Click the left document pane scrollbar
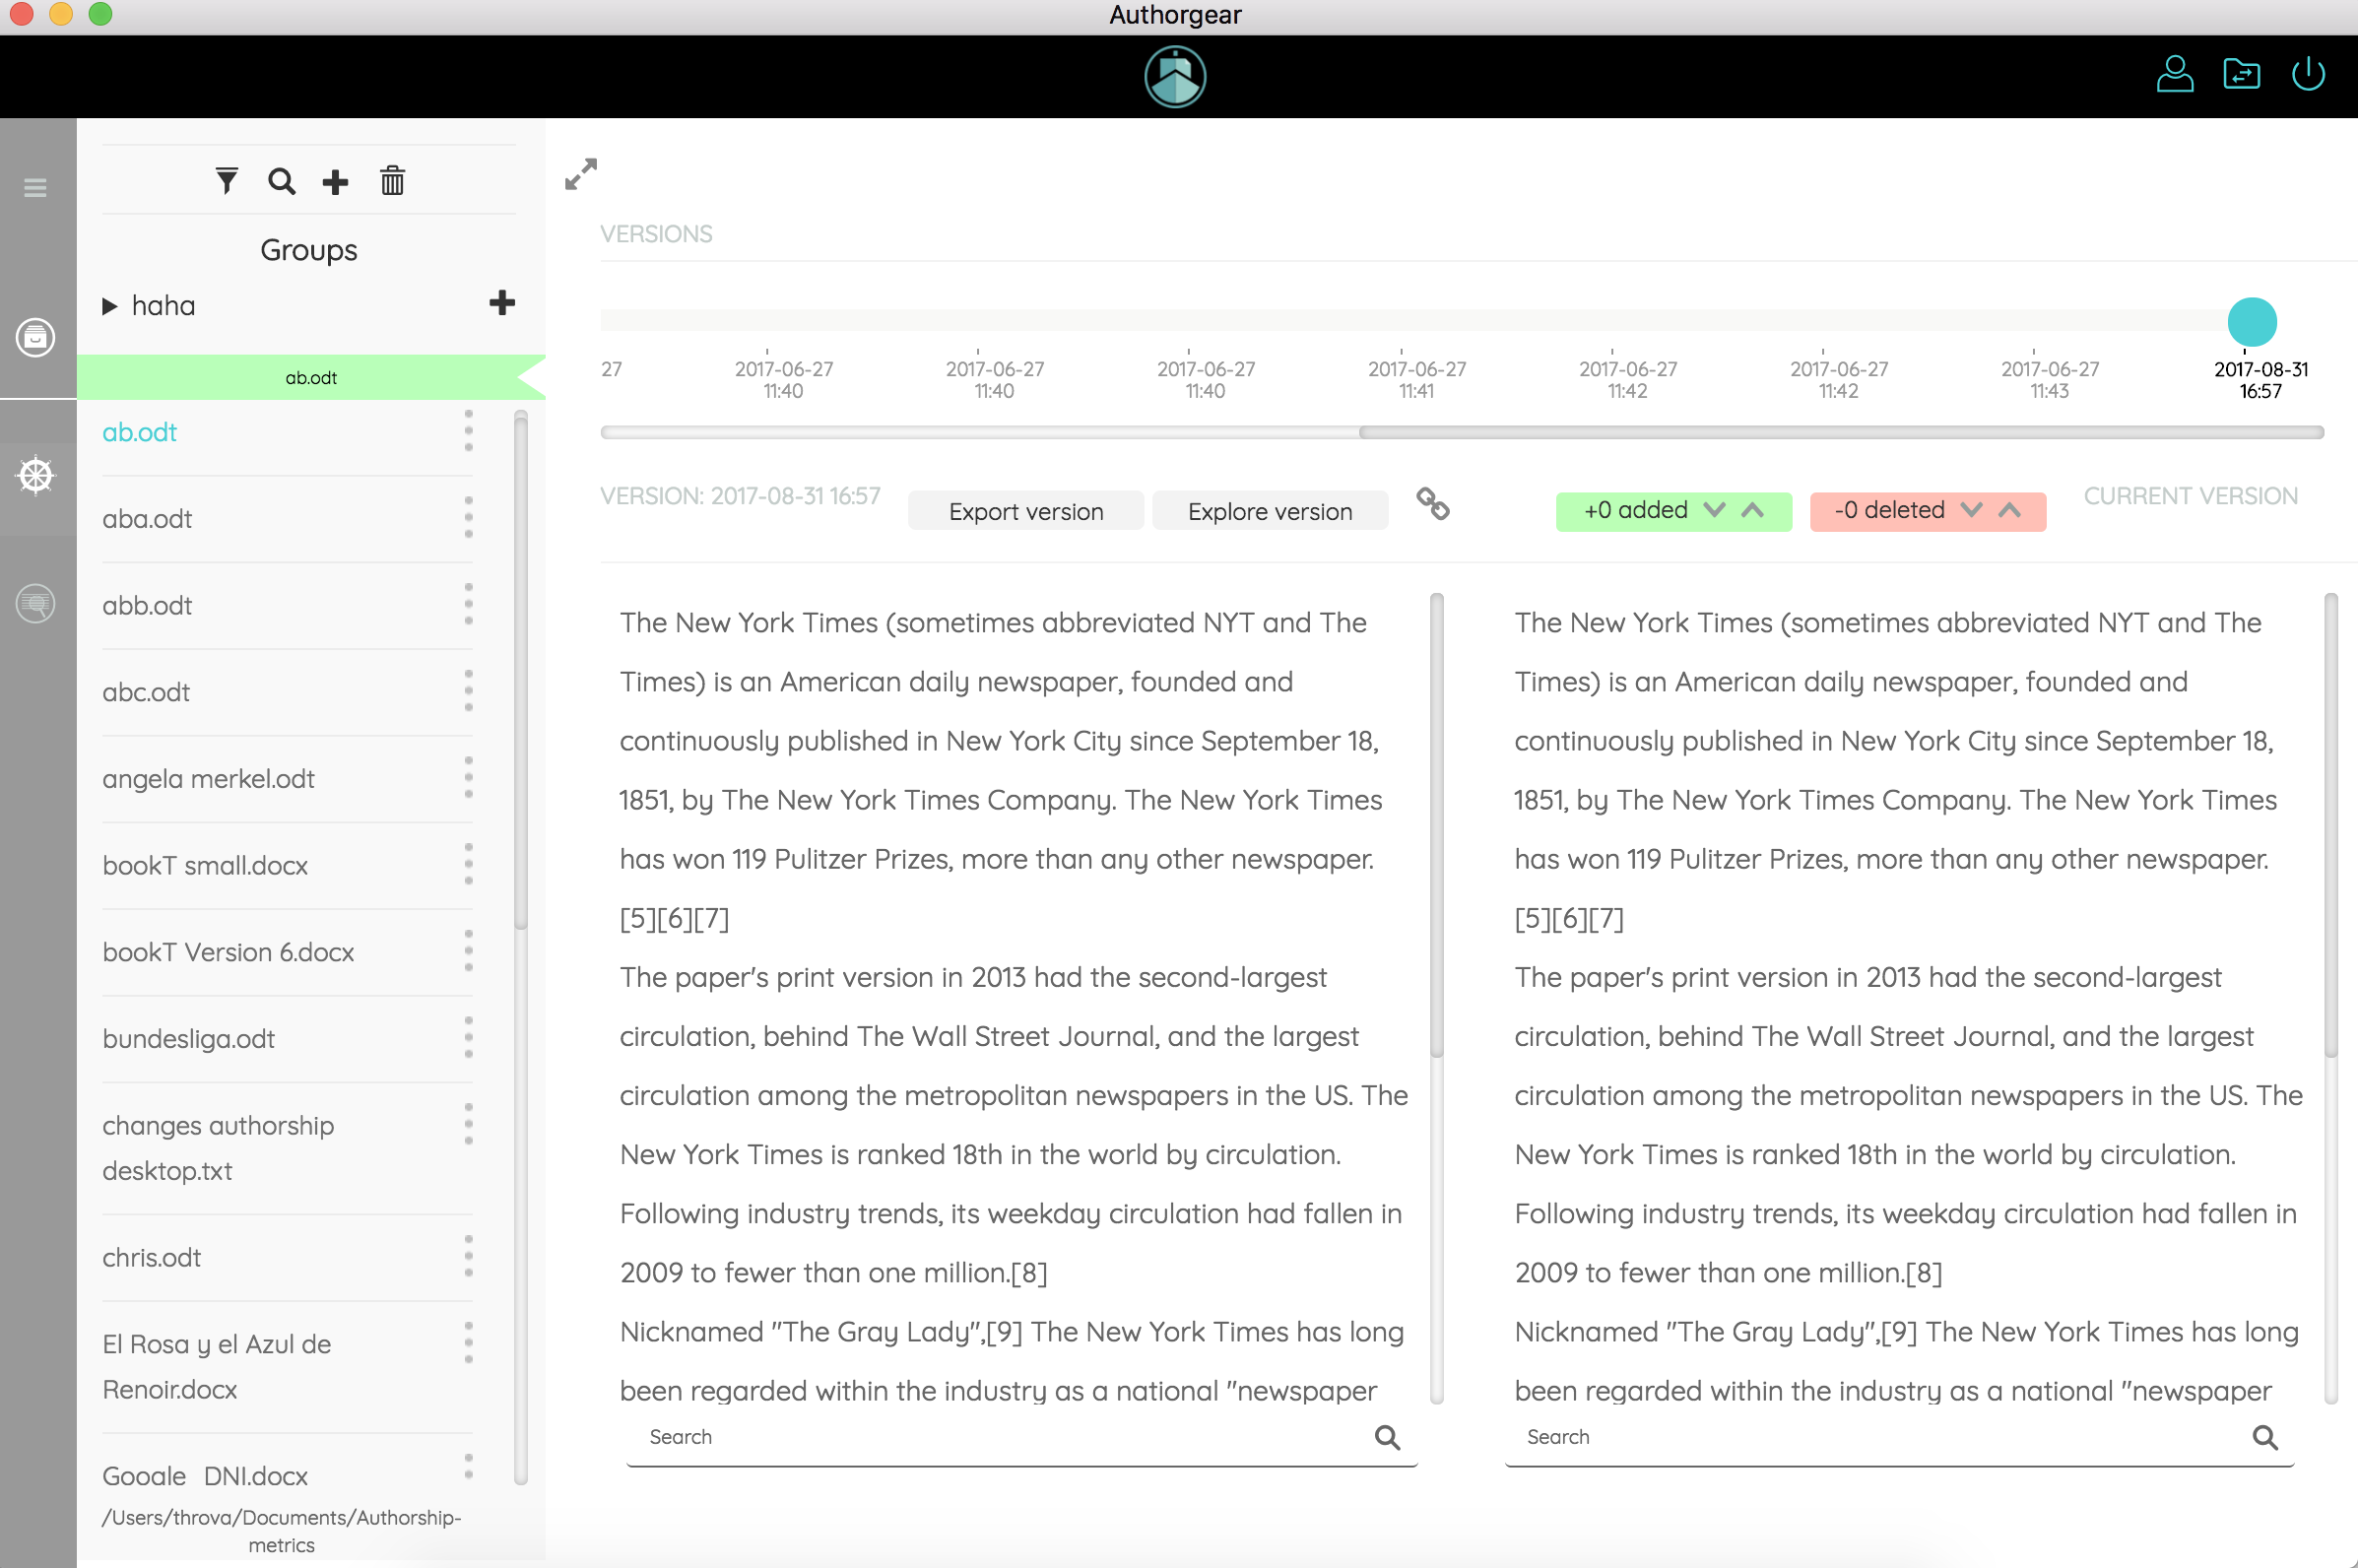Viewport: 2358px width, 1568px height. [x=1437, y=825]
